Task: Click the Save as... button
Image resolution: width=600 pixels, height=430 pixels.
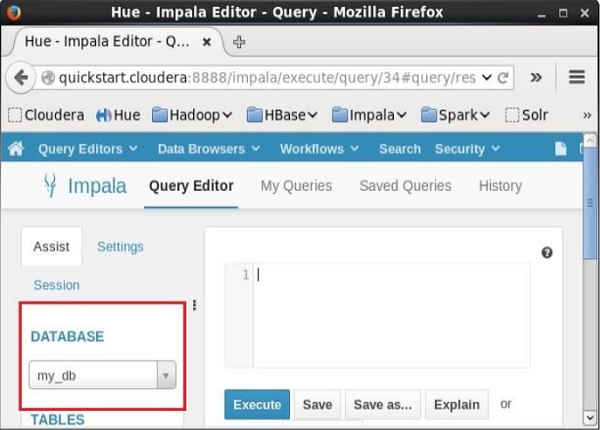Action: [382, 405]
